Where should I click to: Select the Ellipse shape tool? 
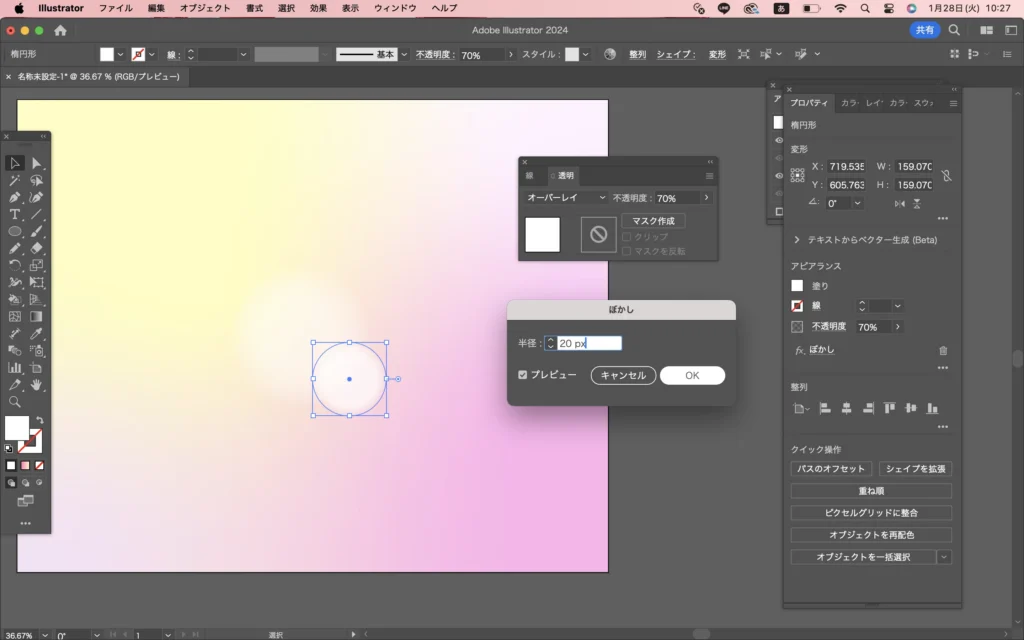15,231
